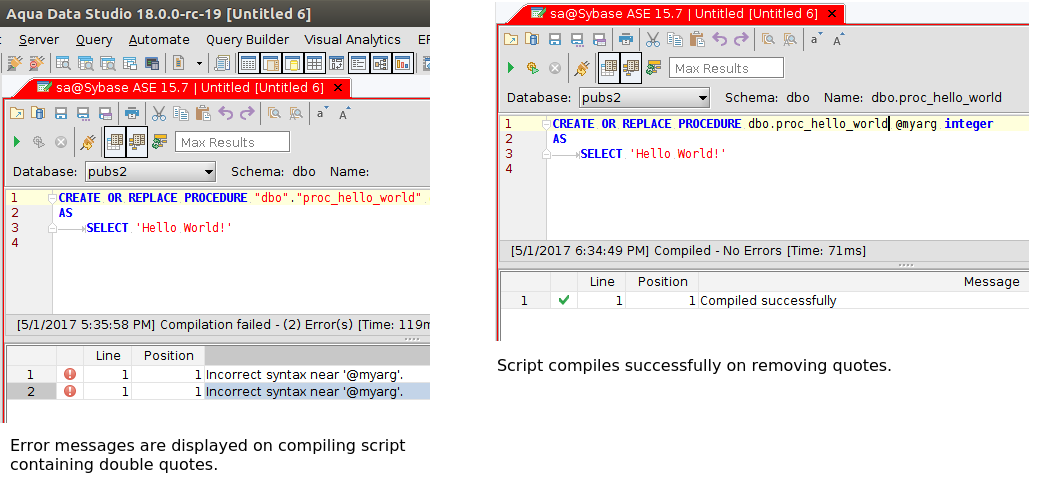Select first 'Incorrect syntax near @myarg' error row
Screen dimensions: 1039x494
(217, 374)
